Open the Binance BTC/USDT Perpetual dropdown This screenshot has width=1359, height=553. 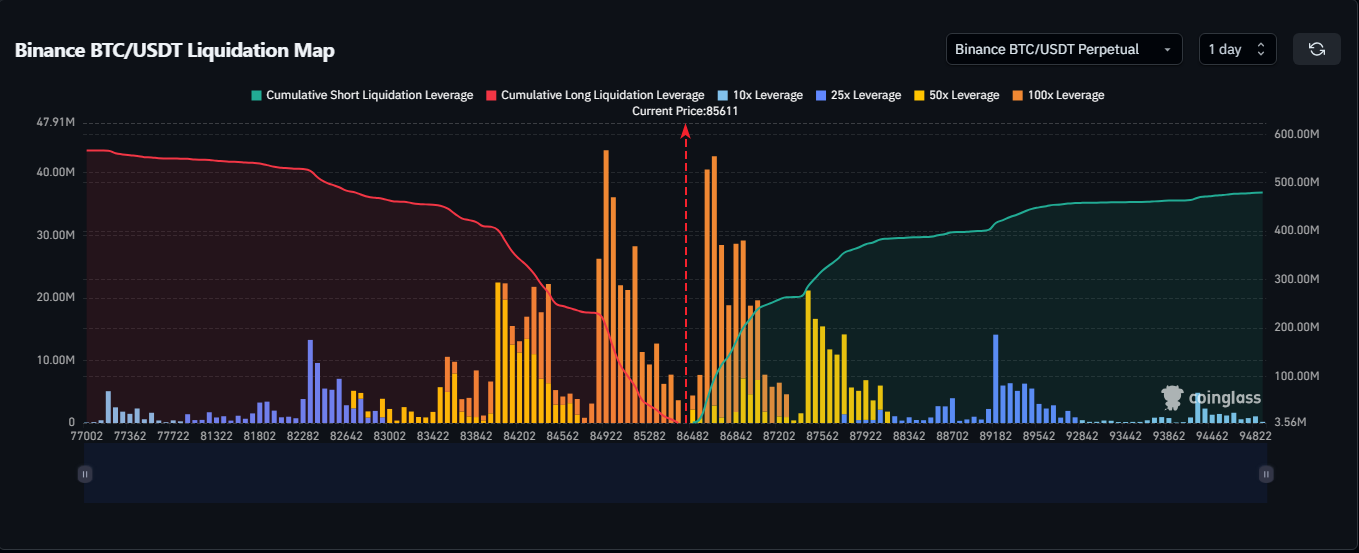tap(1063, 49)
